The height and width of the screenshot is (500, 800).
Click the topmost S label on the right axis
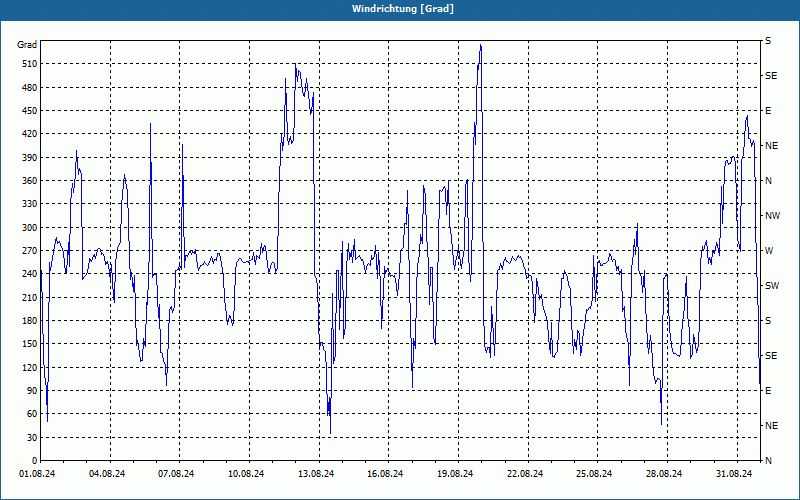[768, 41]
